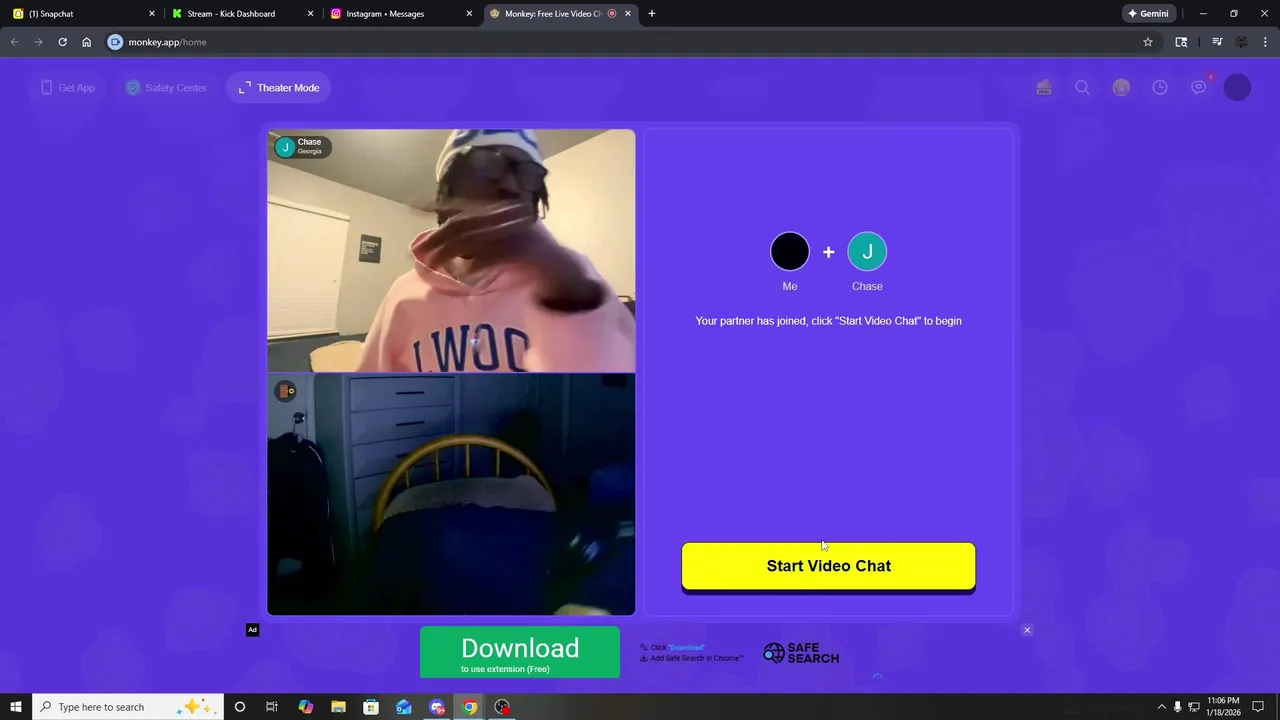This screenshot has height=720, width=1280.
Task: Open the history clock icon in header
Action: pos(1160,88)
